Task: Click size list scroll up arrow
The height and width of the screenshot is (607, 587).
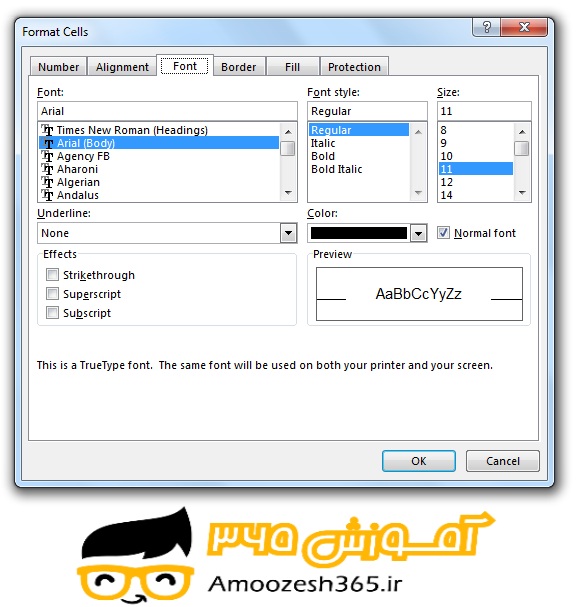Action: [522, 132]
